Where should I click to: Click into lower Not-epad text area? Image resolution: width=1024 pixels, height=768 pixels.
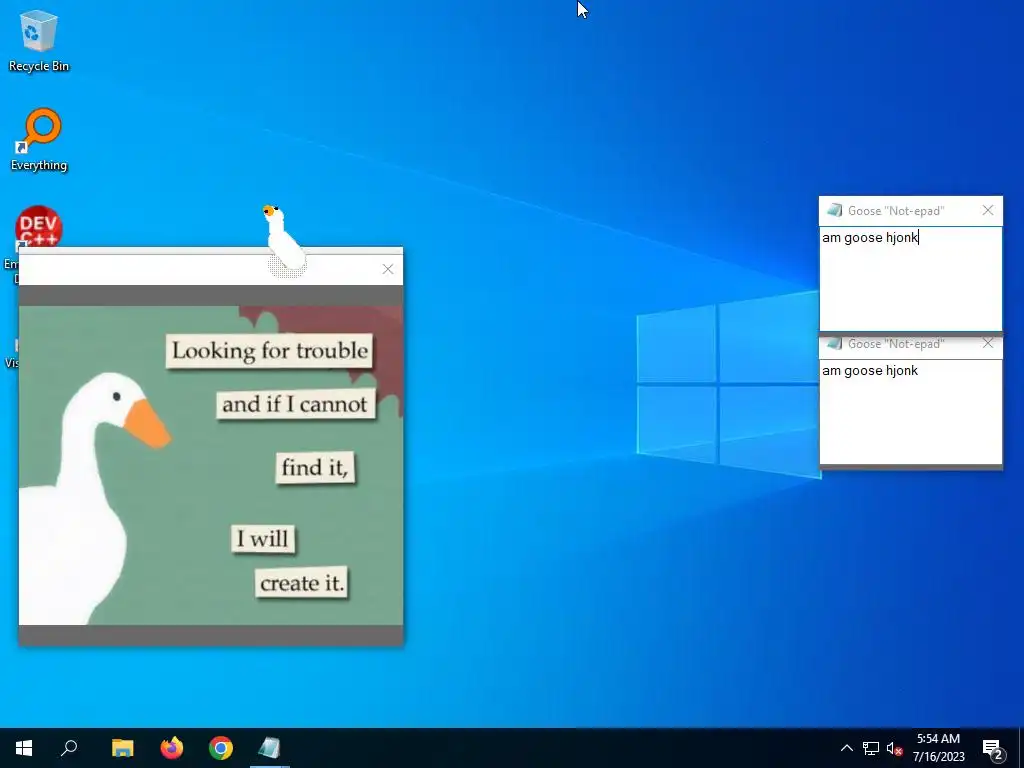910,412
